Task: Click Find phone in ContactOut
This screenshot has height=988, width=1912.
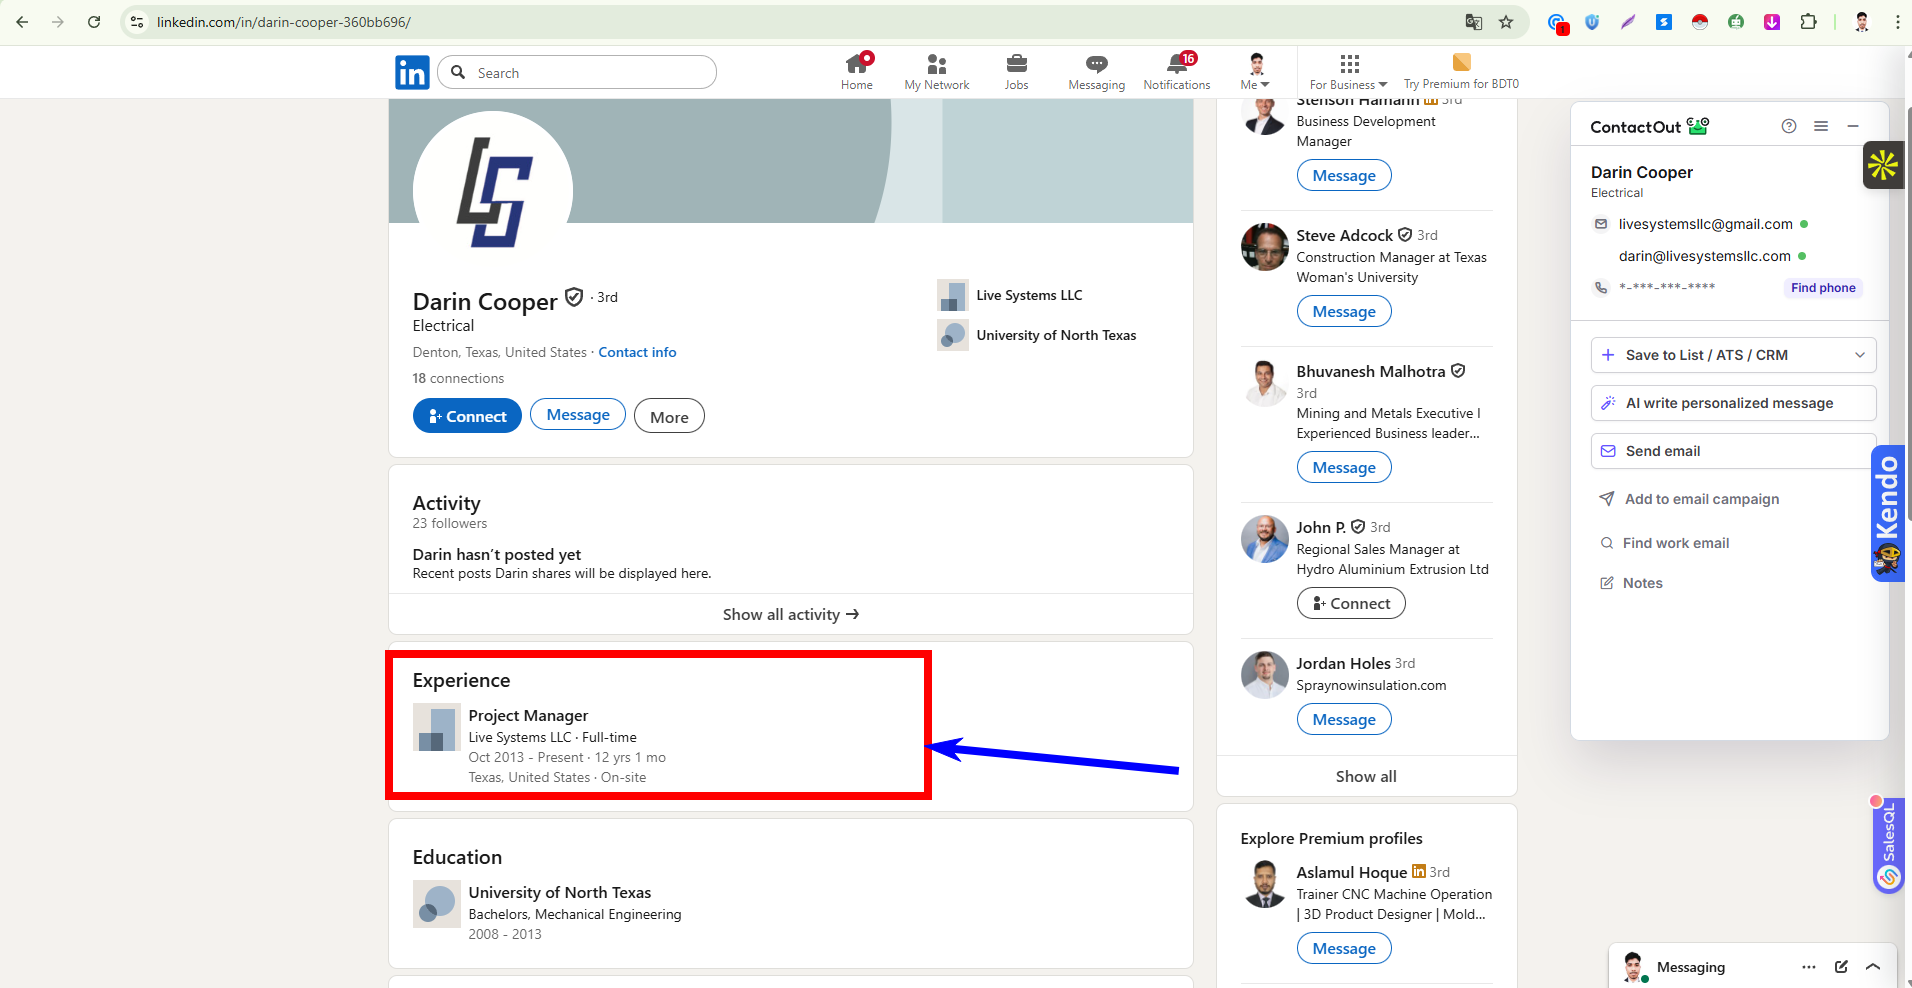Action: pyautogui.click(x=1823, y=288)
